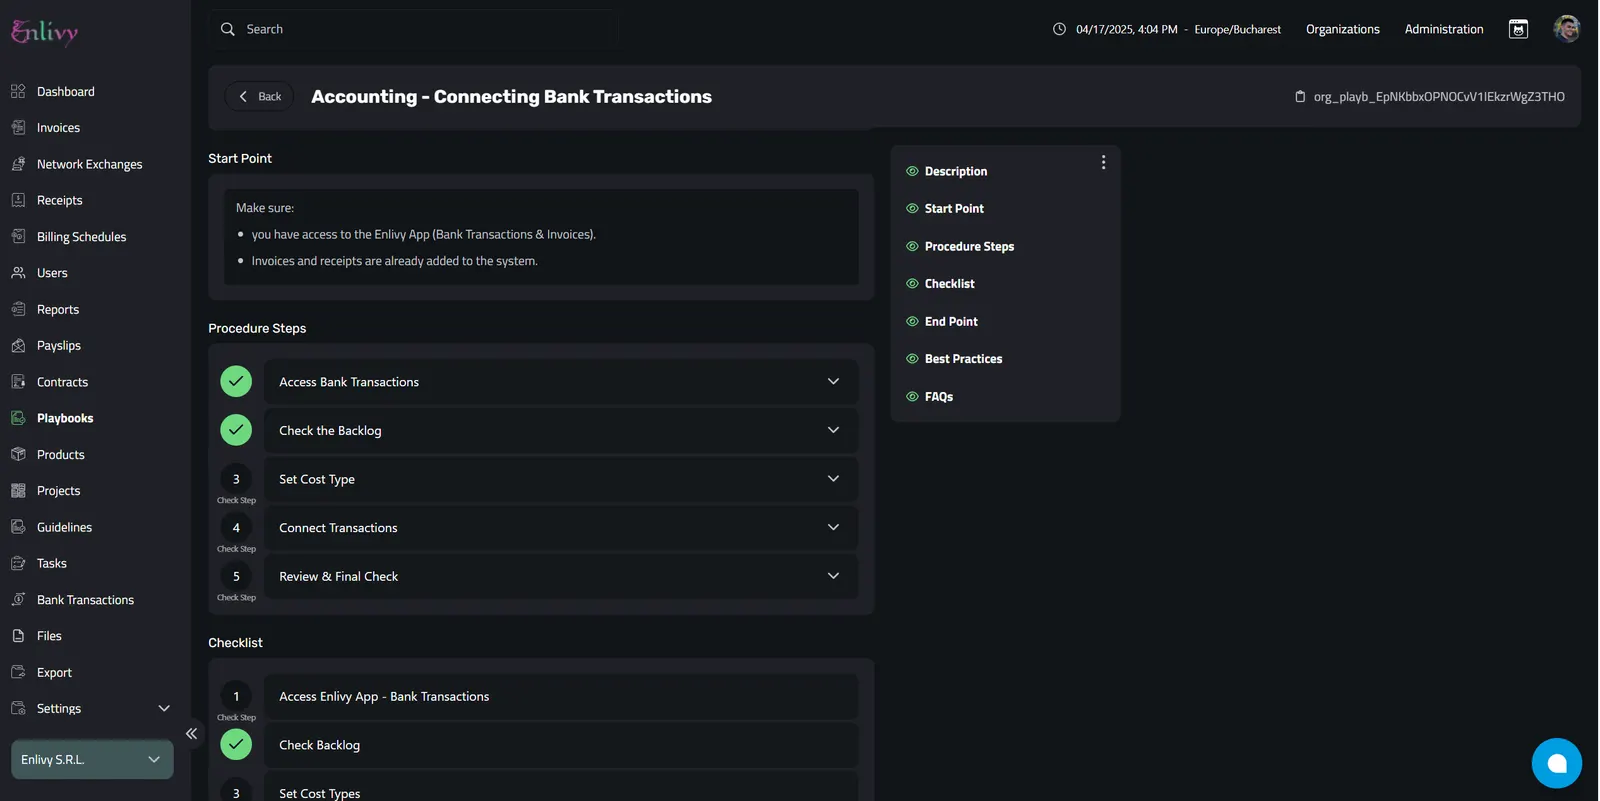
Task: Check step 3 Set Cost Type
Action: point(236,479)
